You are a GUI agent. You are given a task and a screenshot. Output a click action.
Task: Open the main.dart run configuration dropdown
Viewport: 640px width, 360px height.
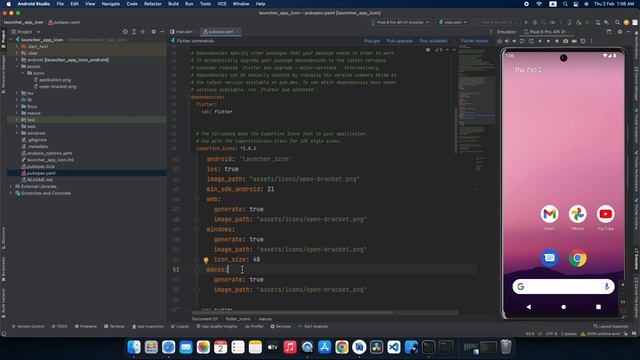pos(453,22)
